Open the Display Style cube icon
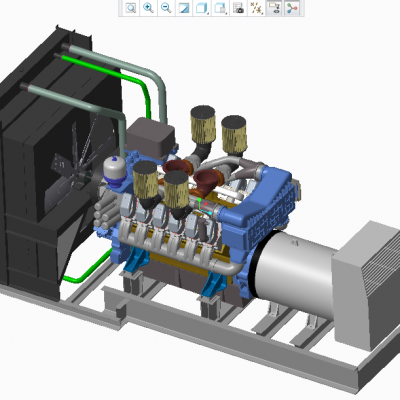This screenshot has width=400, height=400. pyautogui.click(x=202, y=8)
